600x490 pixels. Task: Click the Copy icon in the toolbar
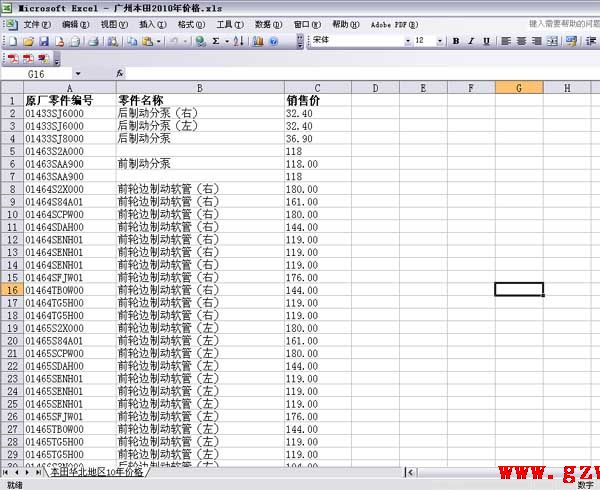point(132,41)
